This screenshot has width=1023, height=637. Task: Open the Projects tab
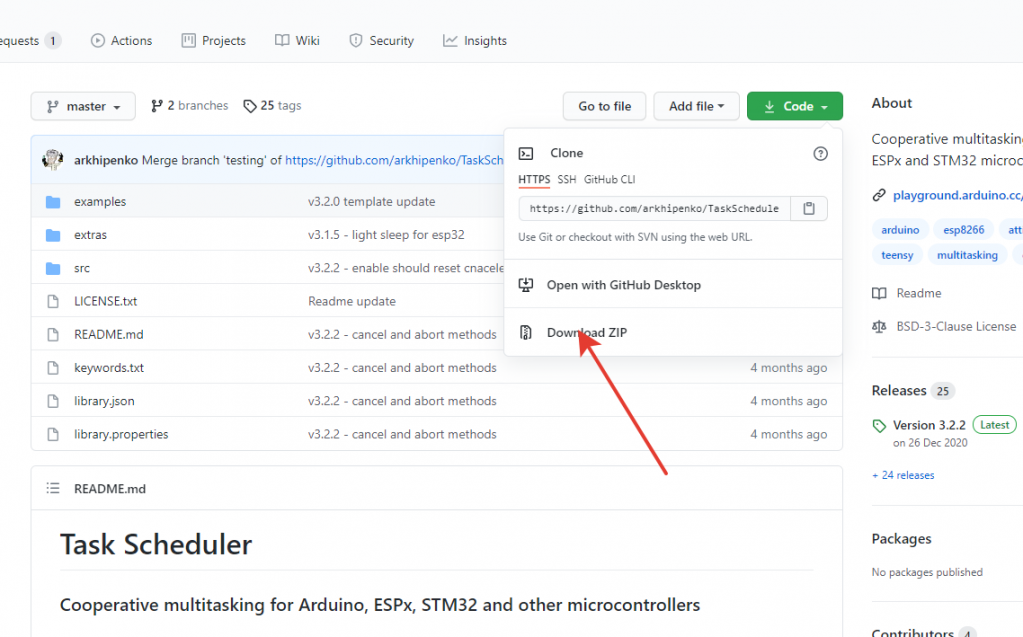213,40
